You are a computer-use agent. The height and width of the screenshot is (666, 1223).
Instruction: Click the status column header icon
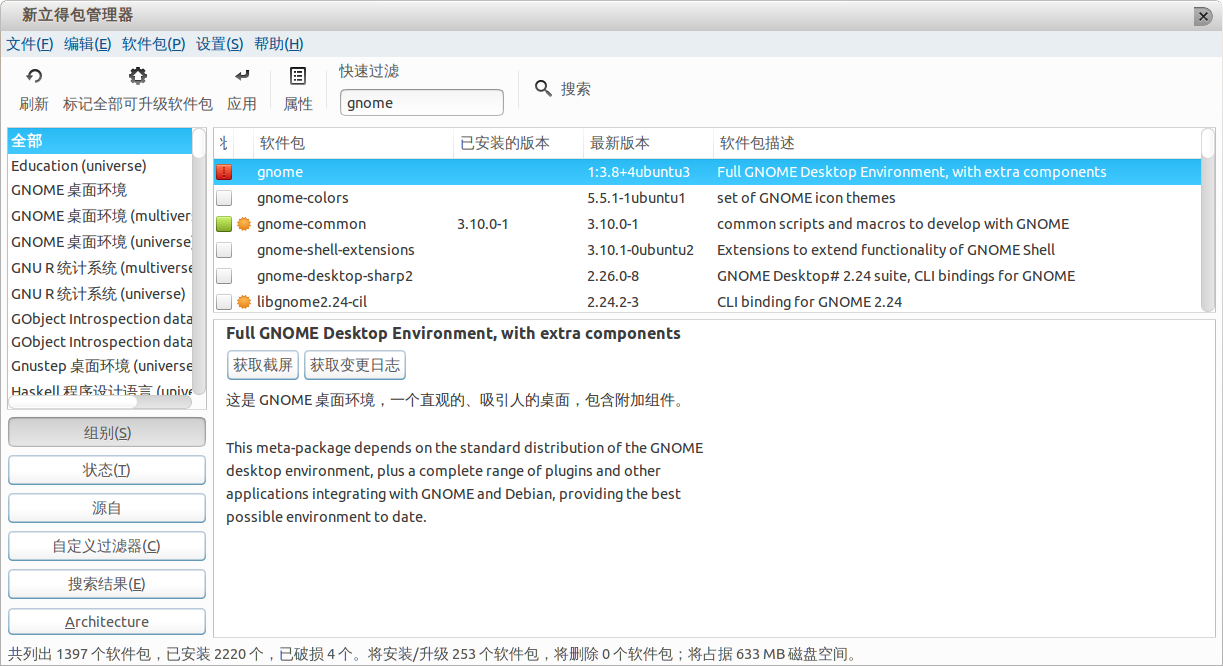click(224, 144)
